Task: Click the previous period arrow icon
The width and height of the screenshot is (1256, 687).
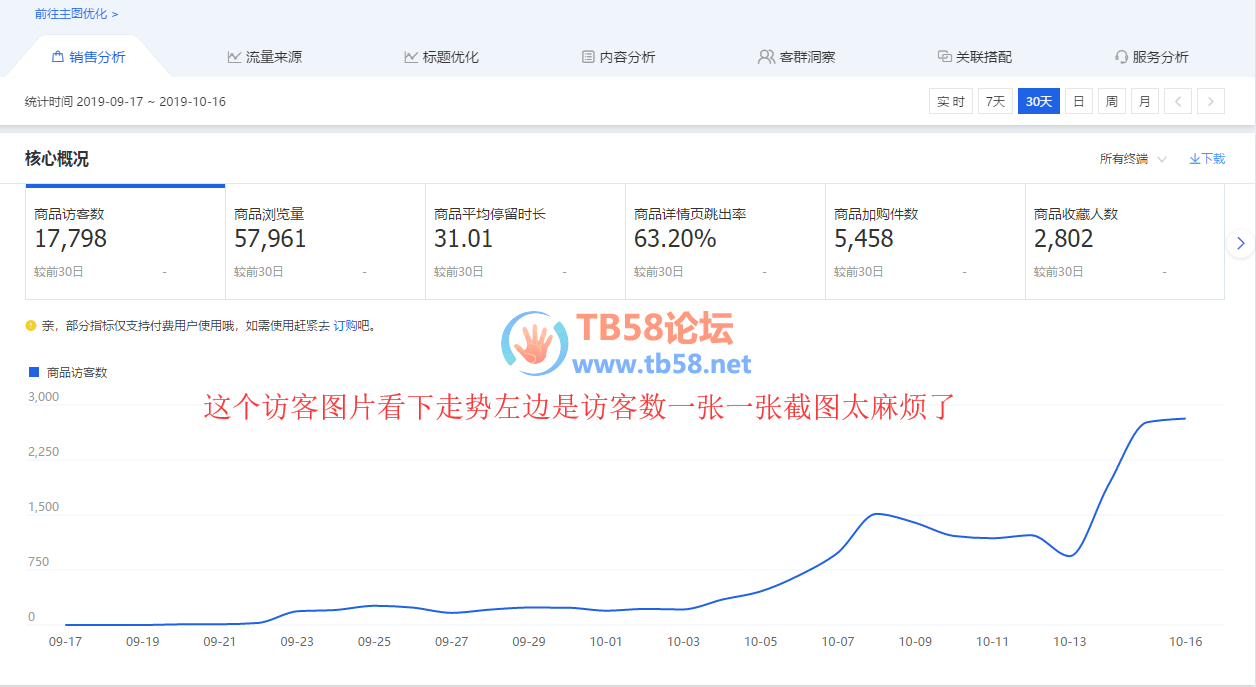Action: click(x=1178, y=101)
